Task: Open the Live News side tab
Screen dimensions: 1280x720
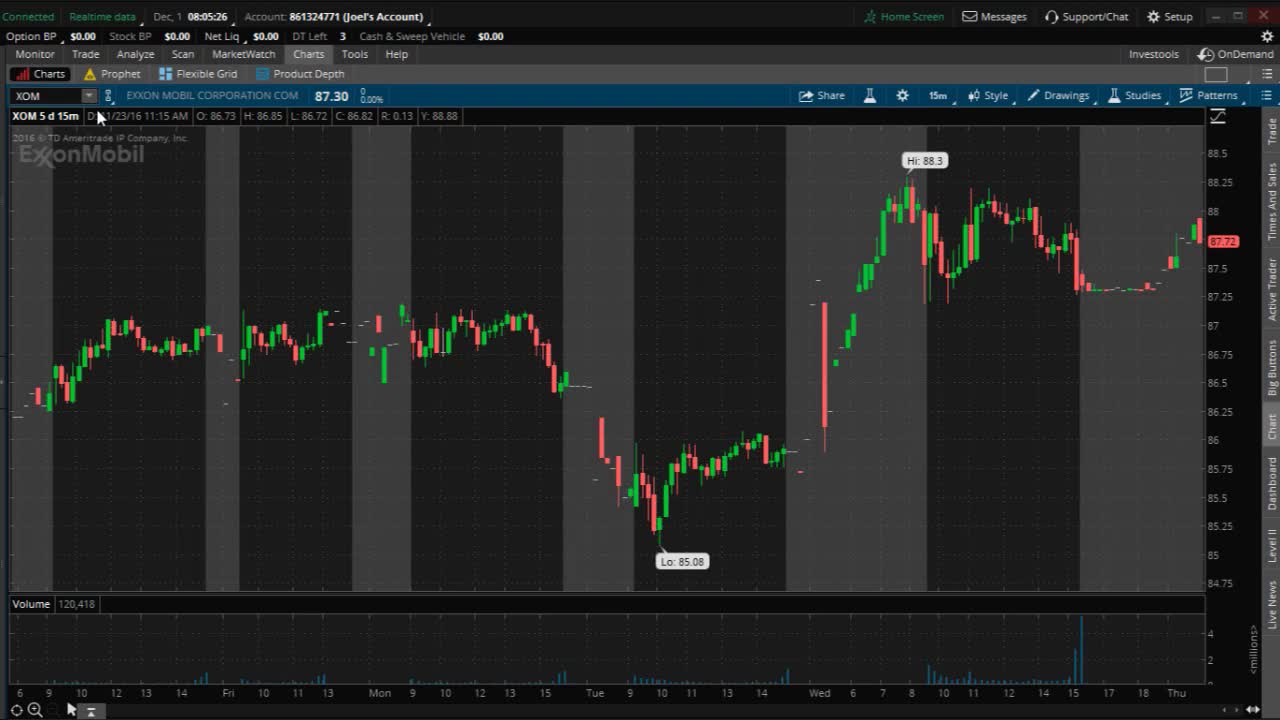Action: coord(1272,605)
